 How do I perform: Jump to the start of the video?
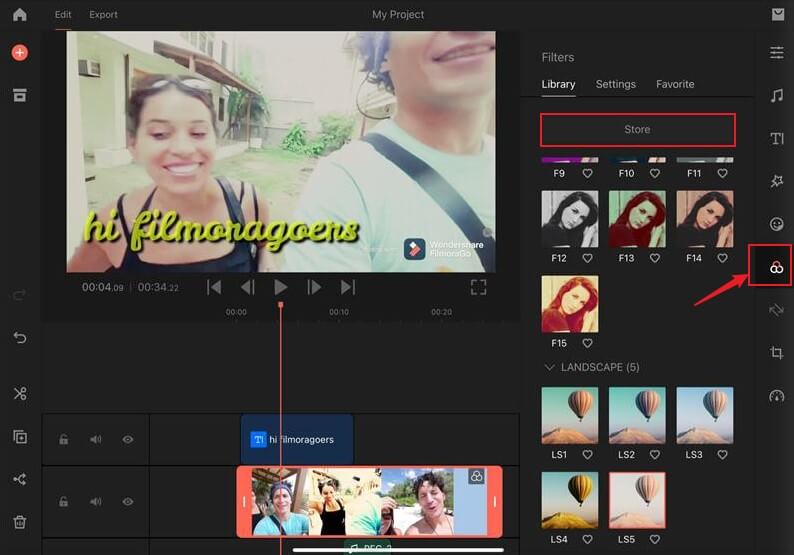pyautogui.click(x=214, y=287)
